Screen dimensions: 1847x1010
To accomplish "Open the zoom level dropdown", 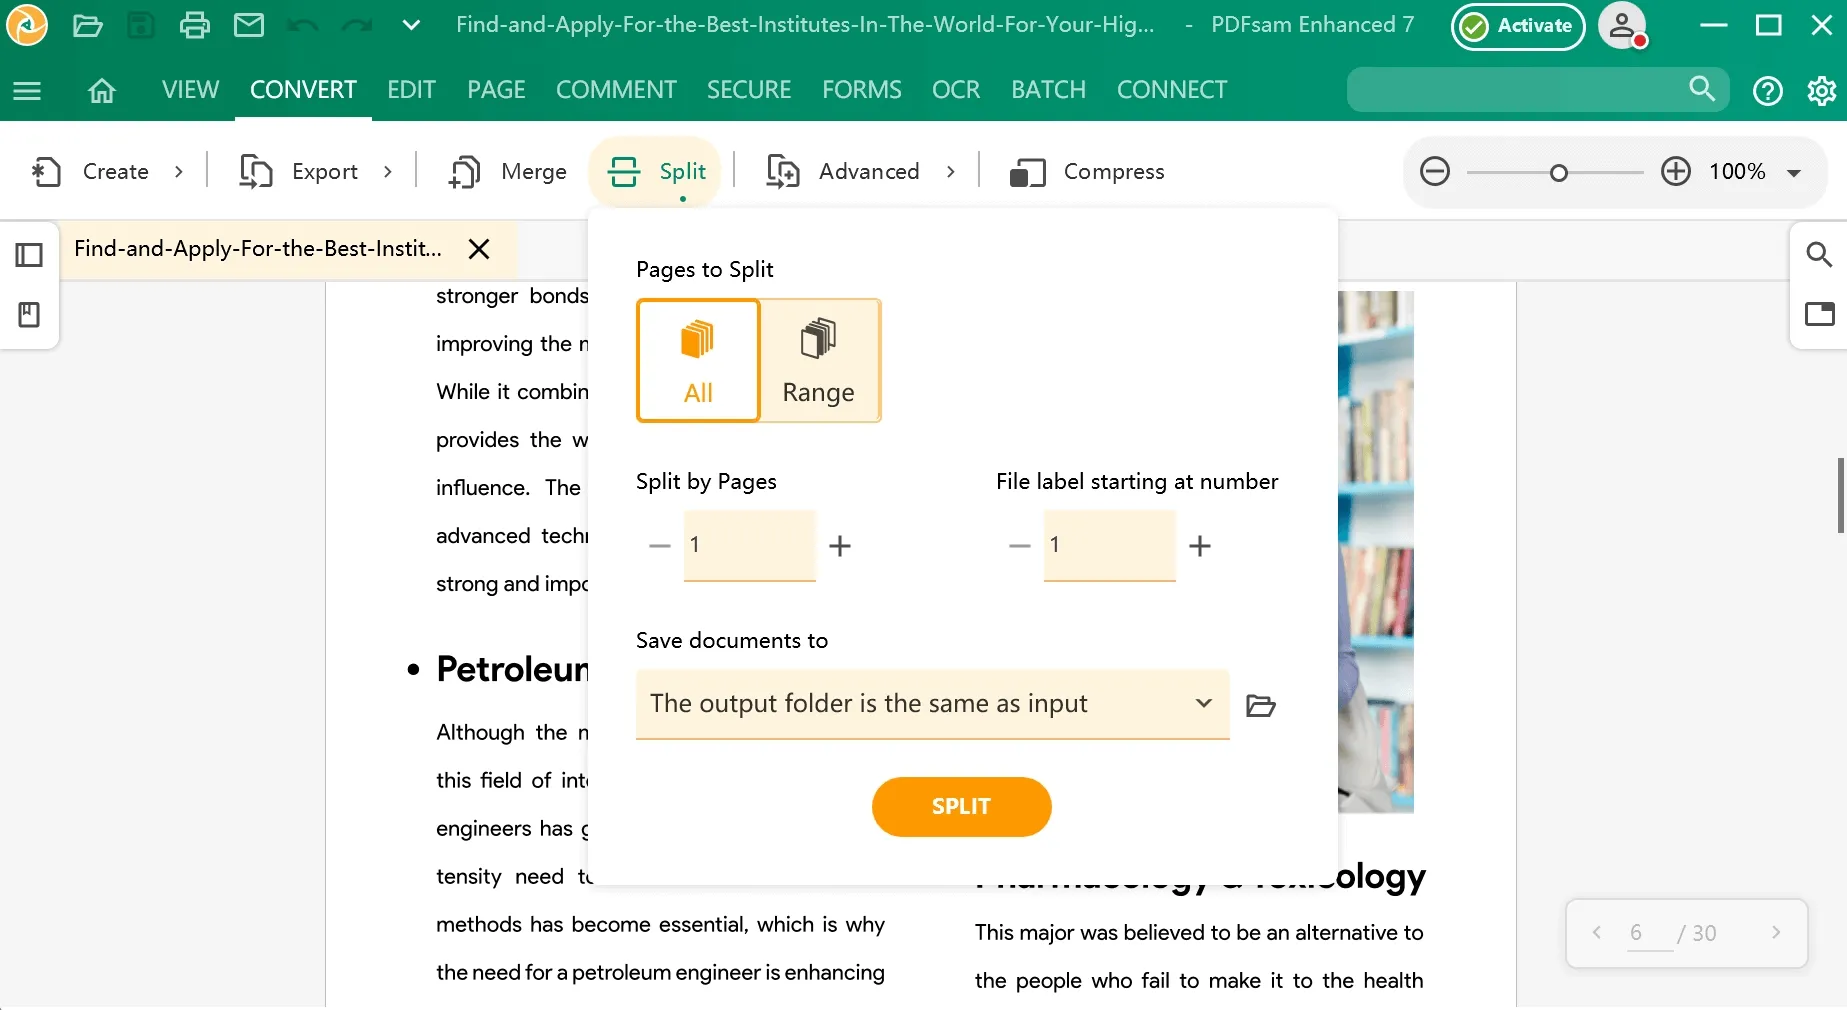I will coord(1791,171).
